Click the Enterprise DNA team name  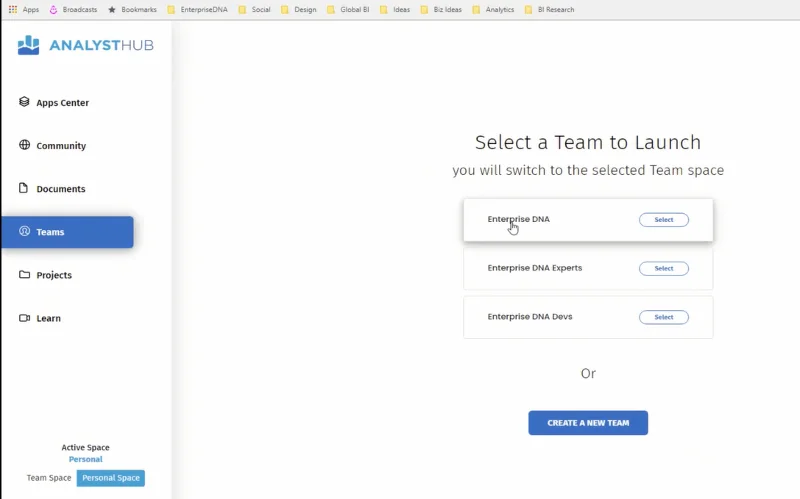pyautogui.click(x=518, y=219)
